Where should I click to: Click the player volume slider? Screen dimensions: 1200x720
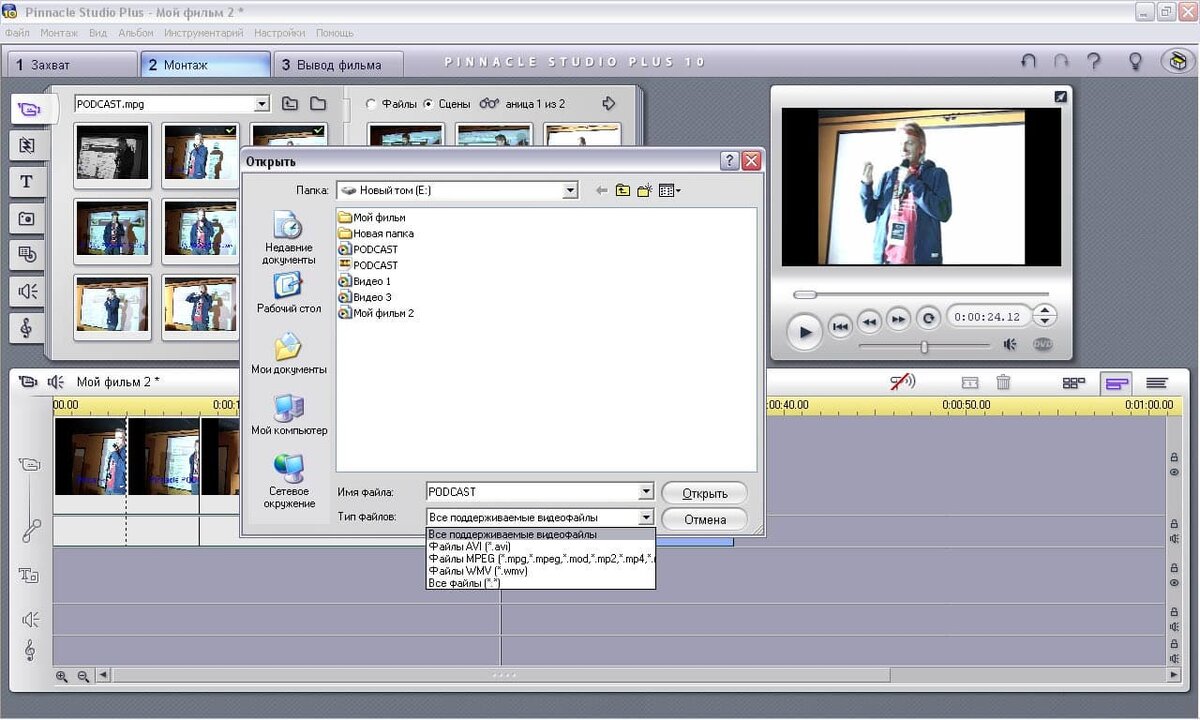pos(925,346)
